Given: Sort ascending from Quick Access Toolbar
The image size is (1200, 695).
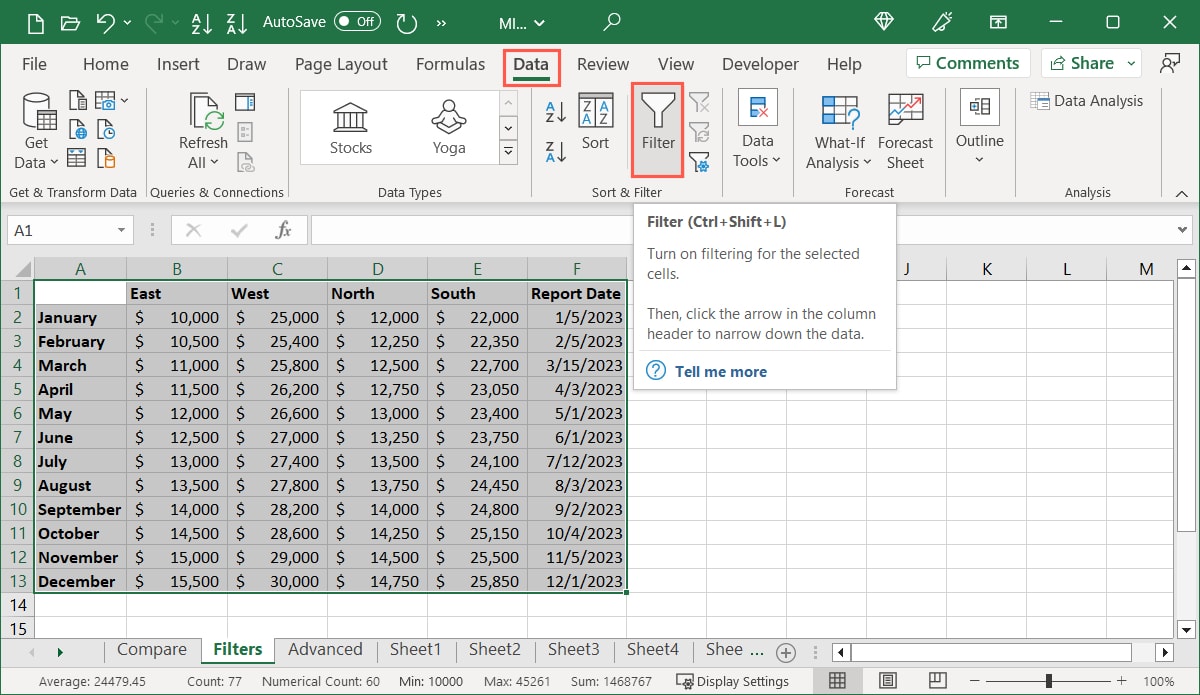Looking at the screenshot, I should coord(201,22).
